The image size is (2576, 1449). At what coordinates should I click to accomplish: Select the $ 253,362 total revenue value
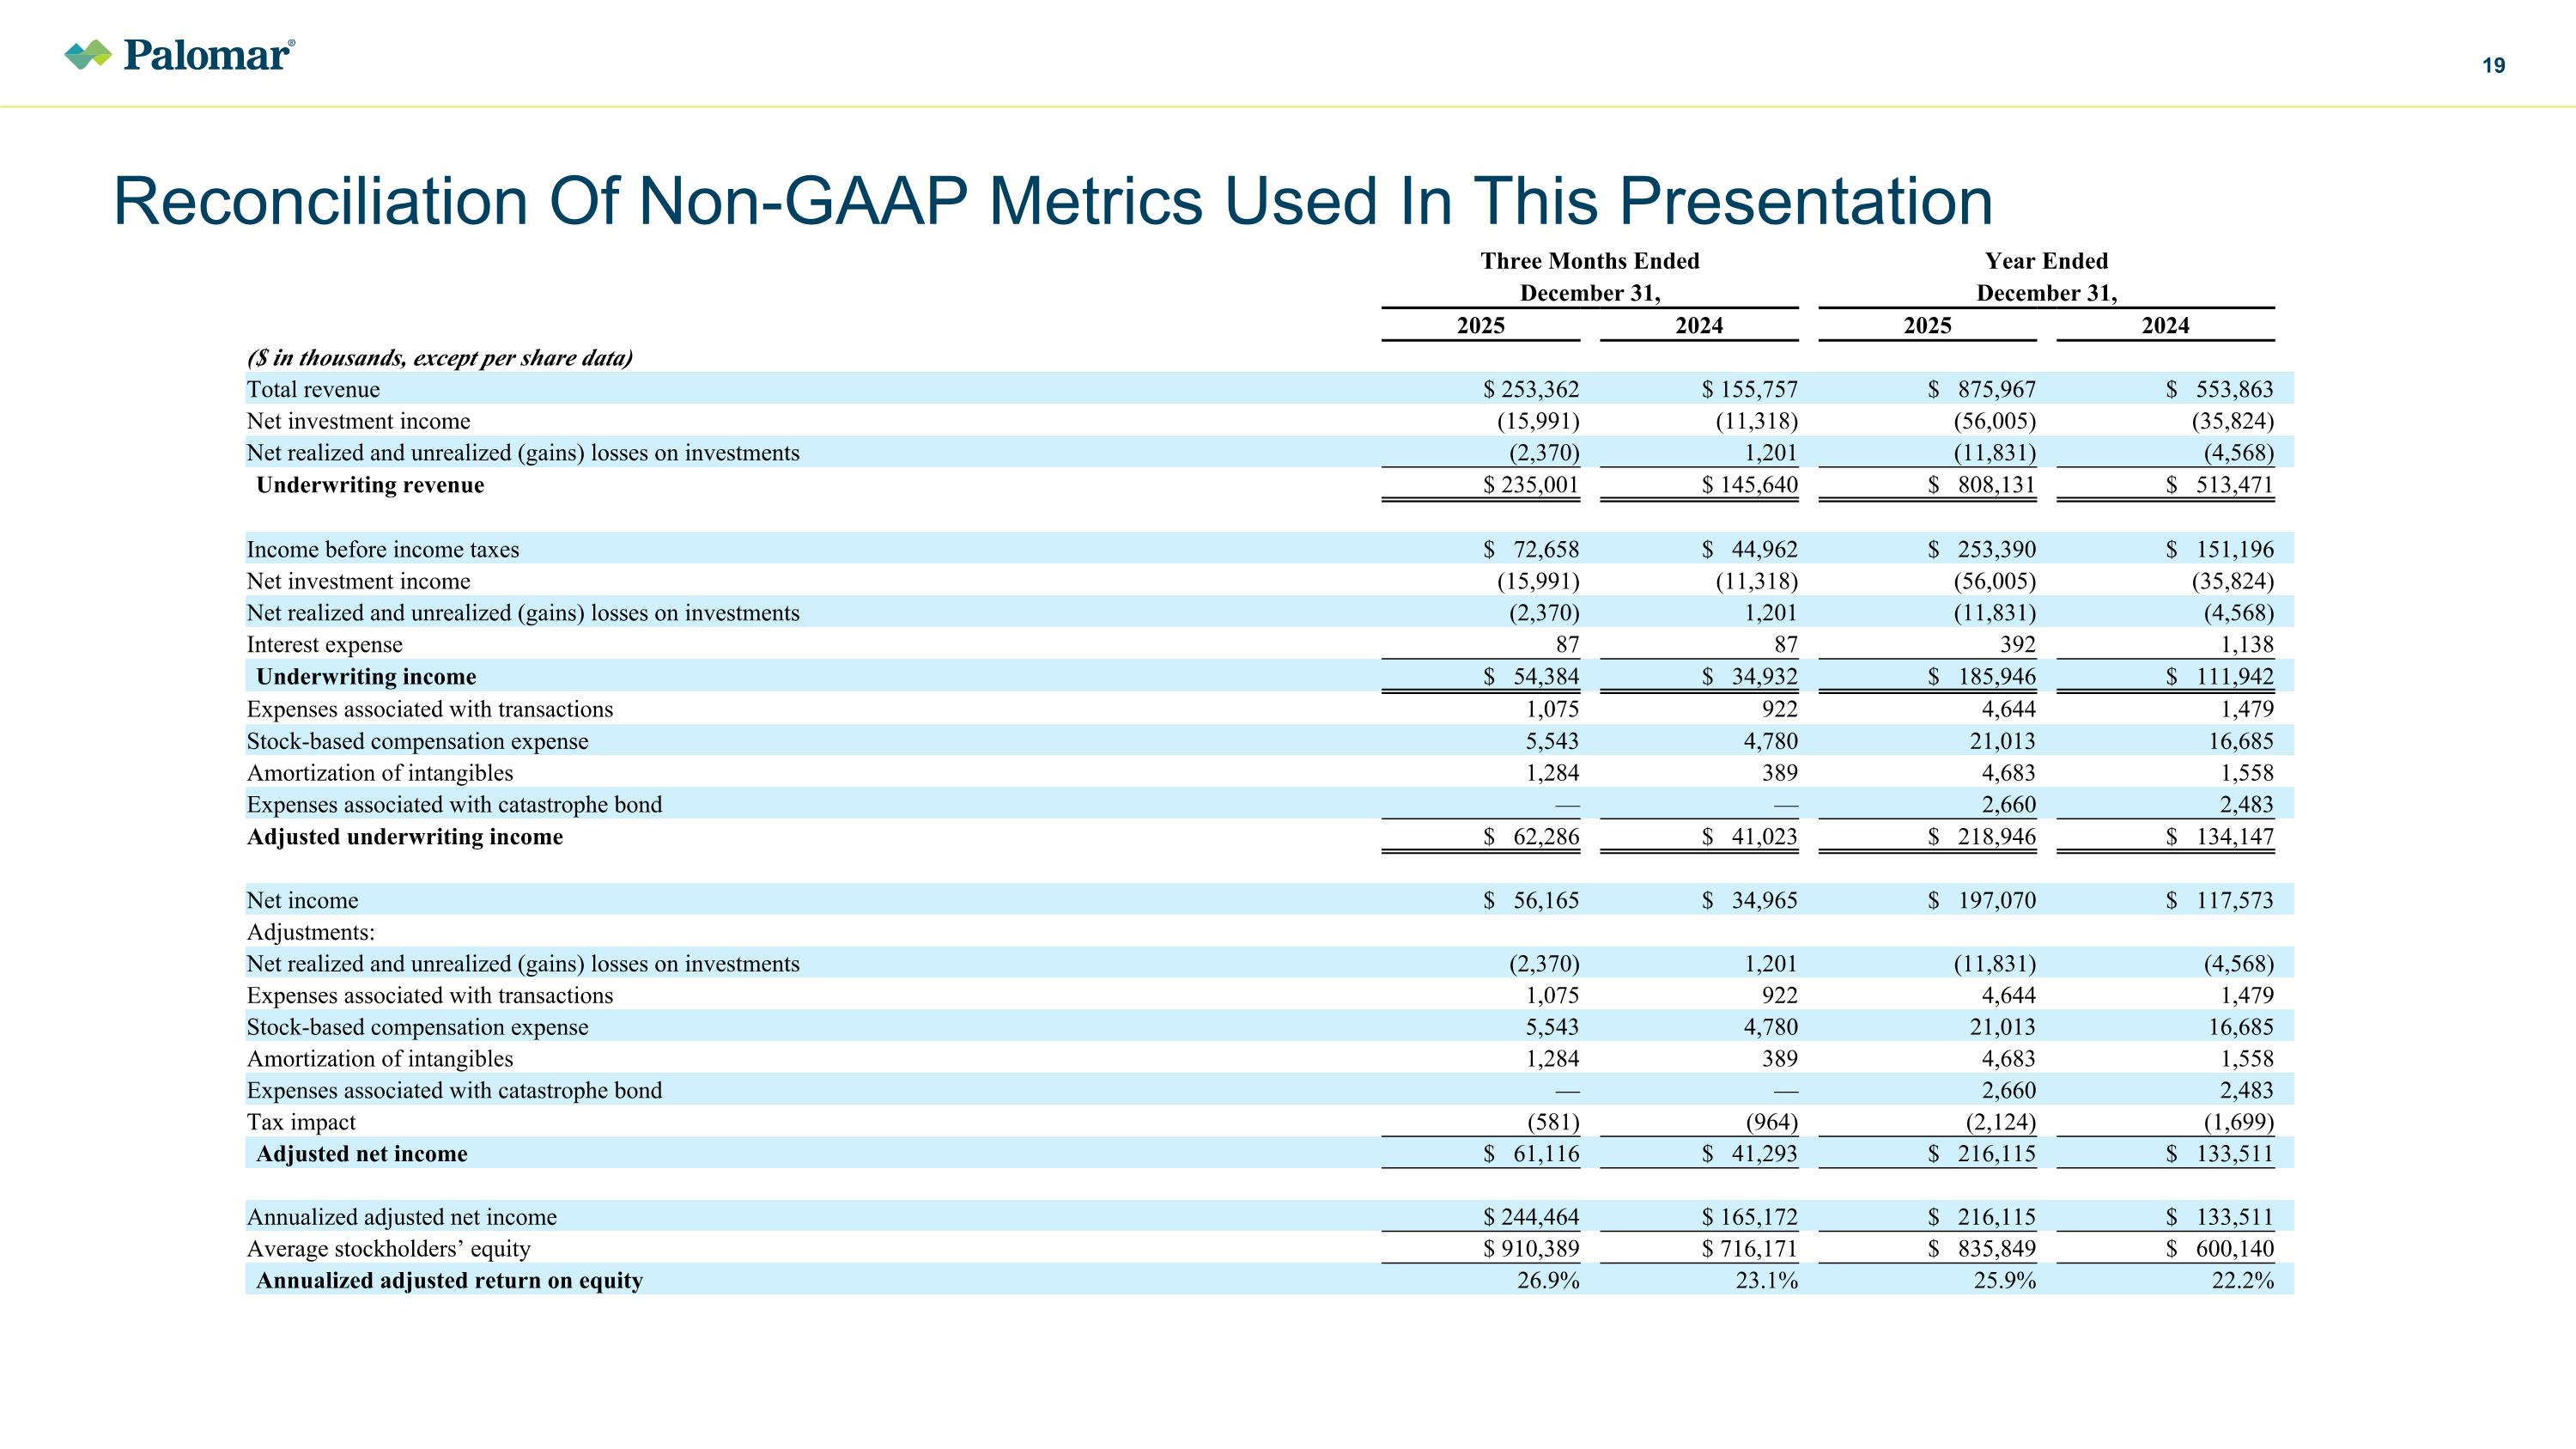[1531, 389]
